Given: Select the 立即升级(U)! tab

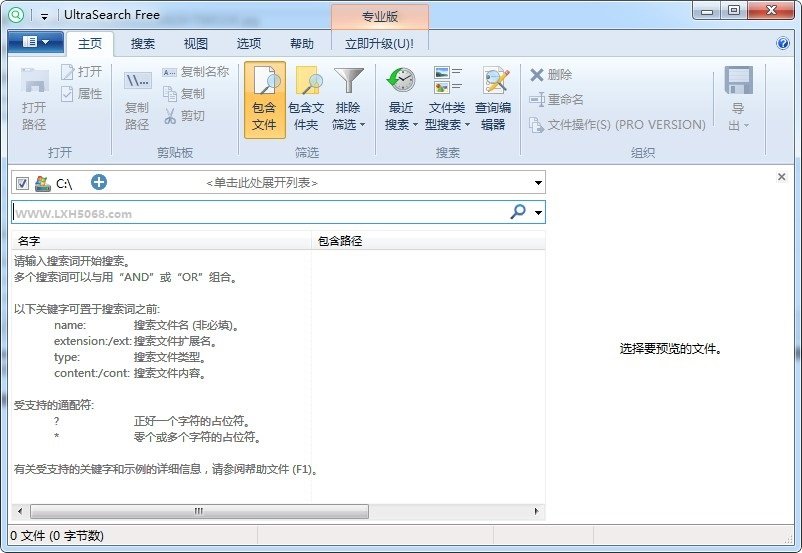Looking at the screenshot, I should click(380, 43).
